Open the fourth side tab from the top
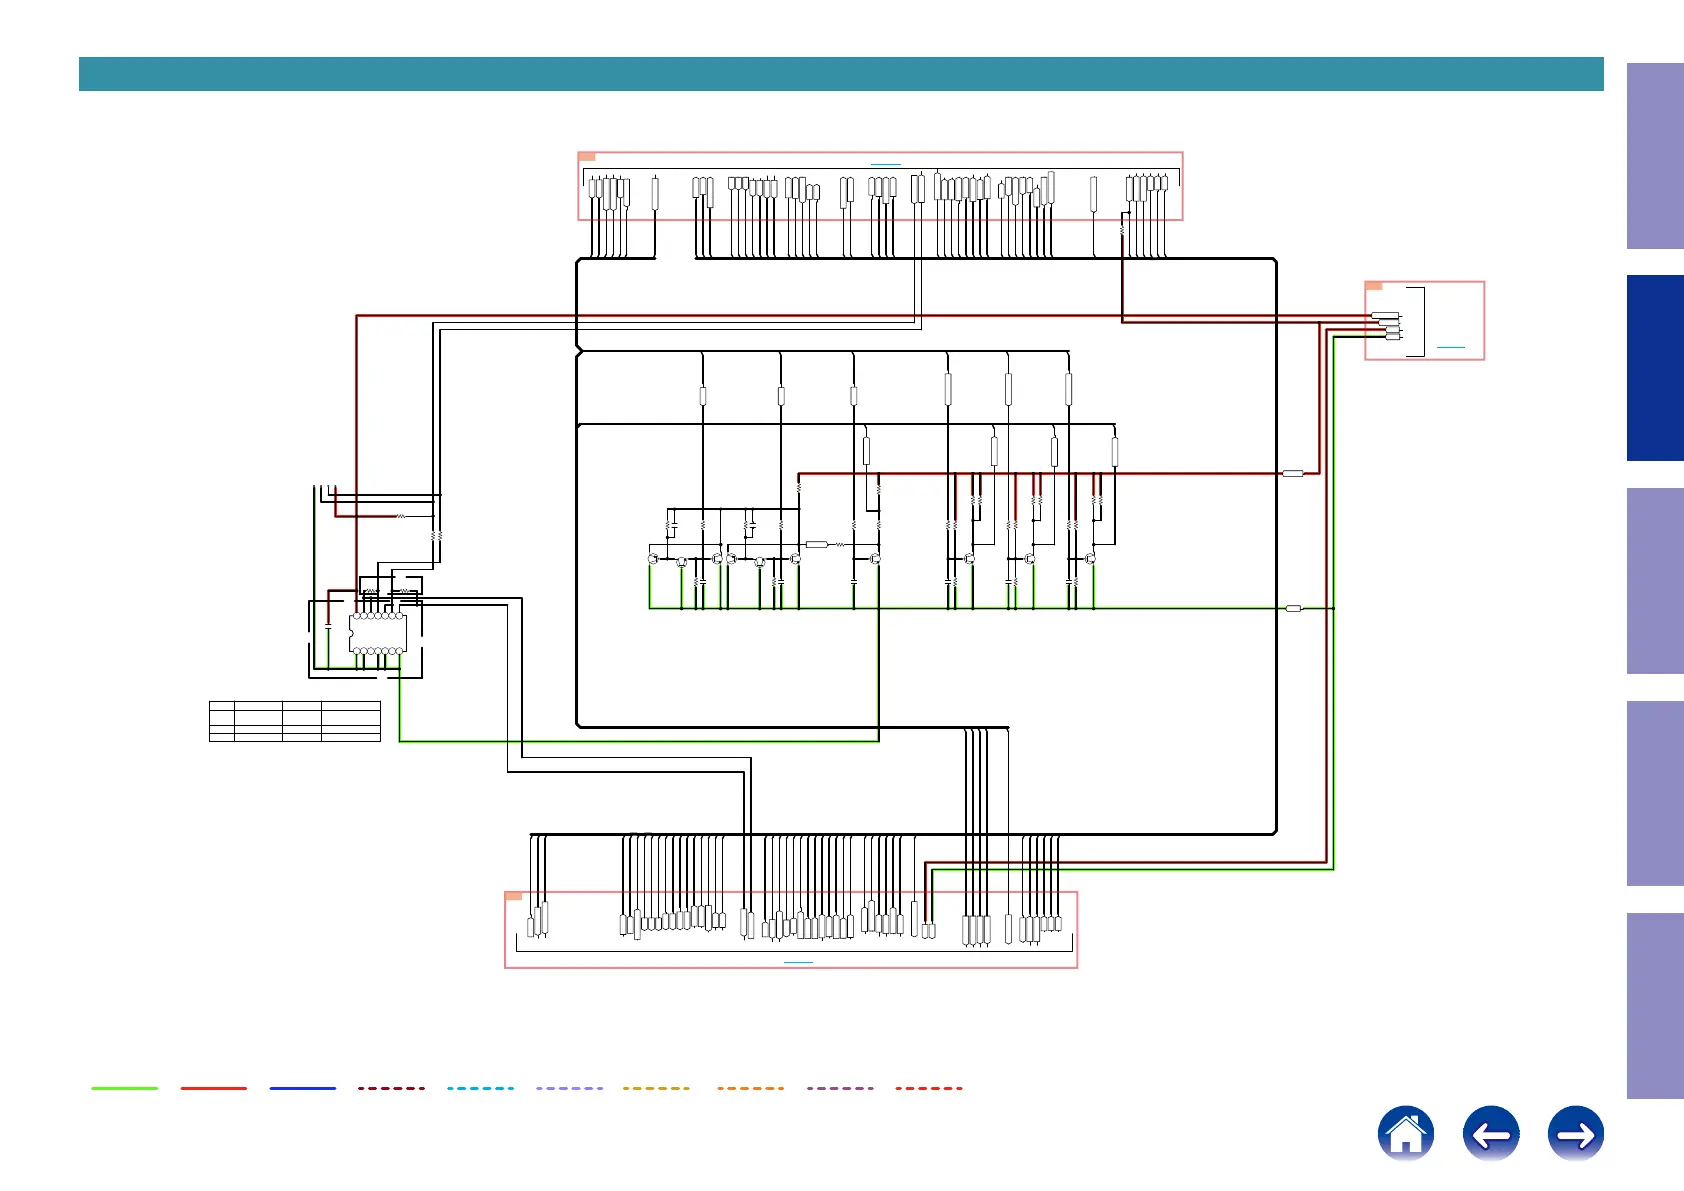This screenshot has height=1191, width=1684. click(x=1655, y=793)
